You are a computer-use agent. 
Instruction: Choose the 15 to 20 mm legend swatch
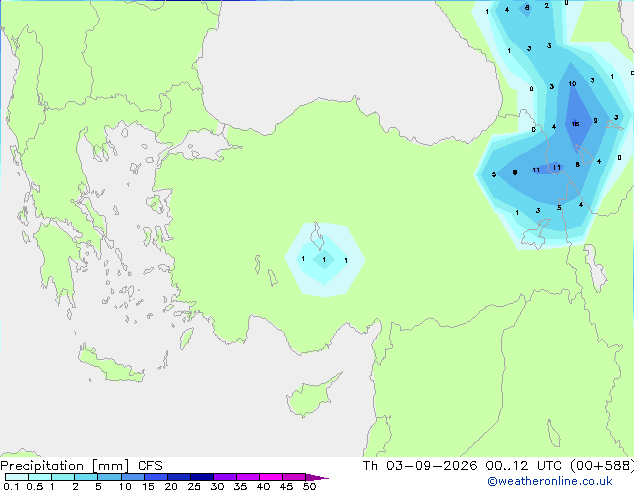pos(155,477)
